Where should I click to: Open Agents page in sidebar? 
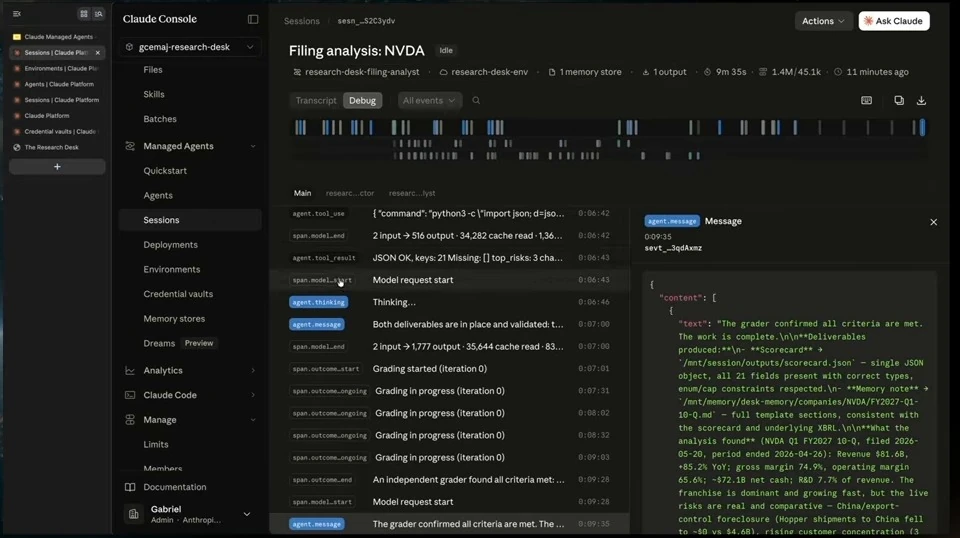158,195
